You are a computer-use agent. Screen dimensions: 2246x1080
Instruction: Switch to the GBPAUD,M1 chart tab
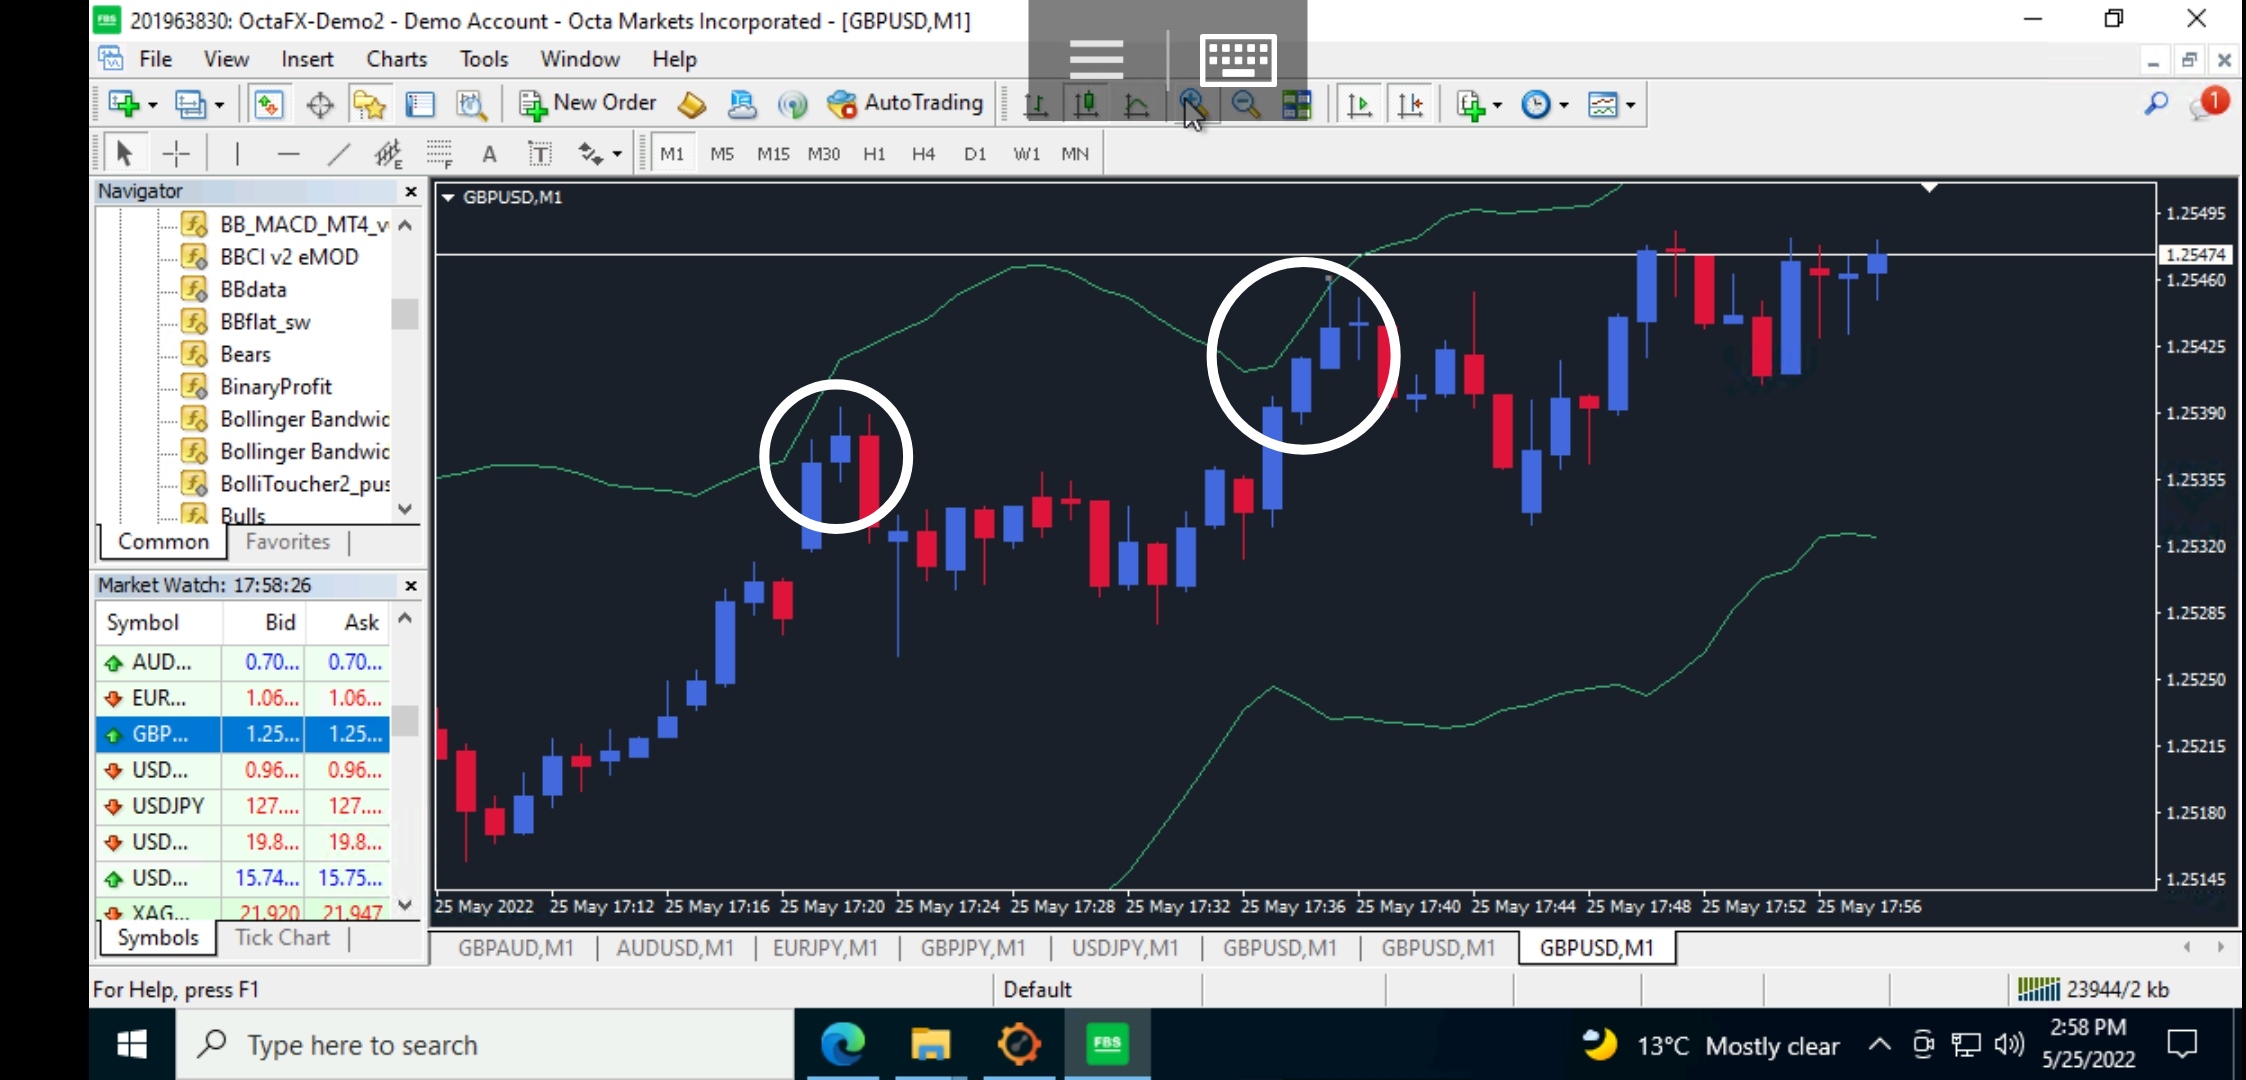coord(516,948)
